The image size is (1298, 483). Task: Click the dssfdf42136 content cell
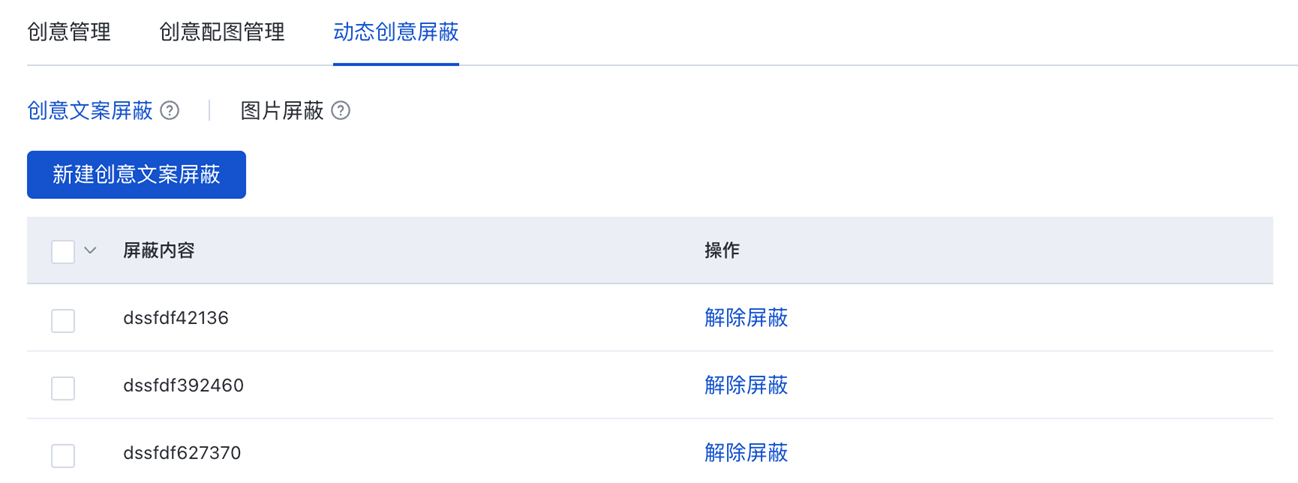pyautogui.click(x=176, y=318)
